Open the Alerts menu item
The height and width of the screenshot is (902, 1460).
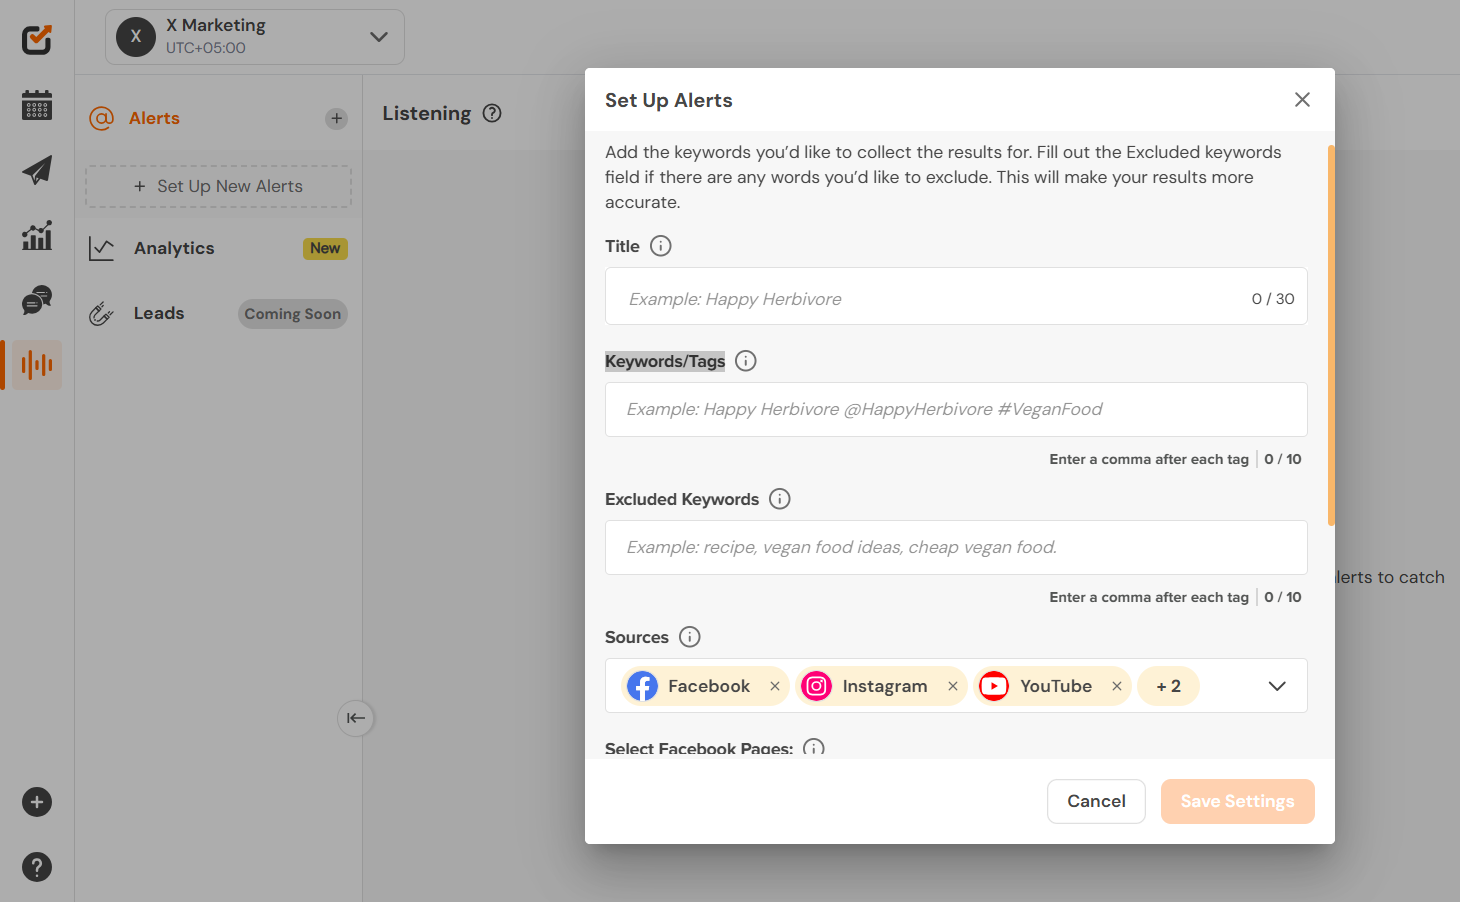[x=154, y=118]
